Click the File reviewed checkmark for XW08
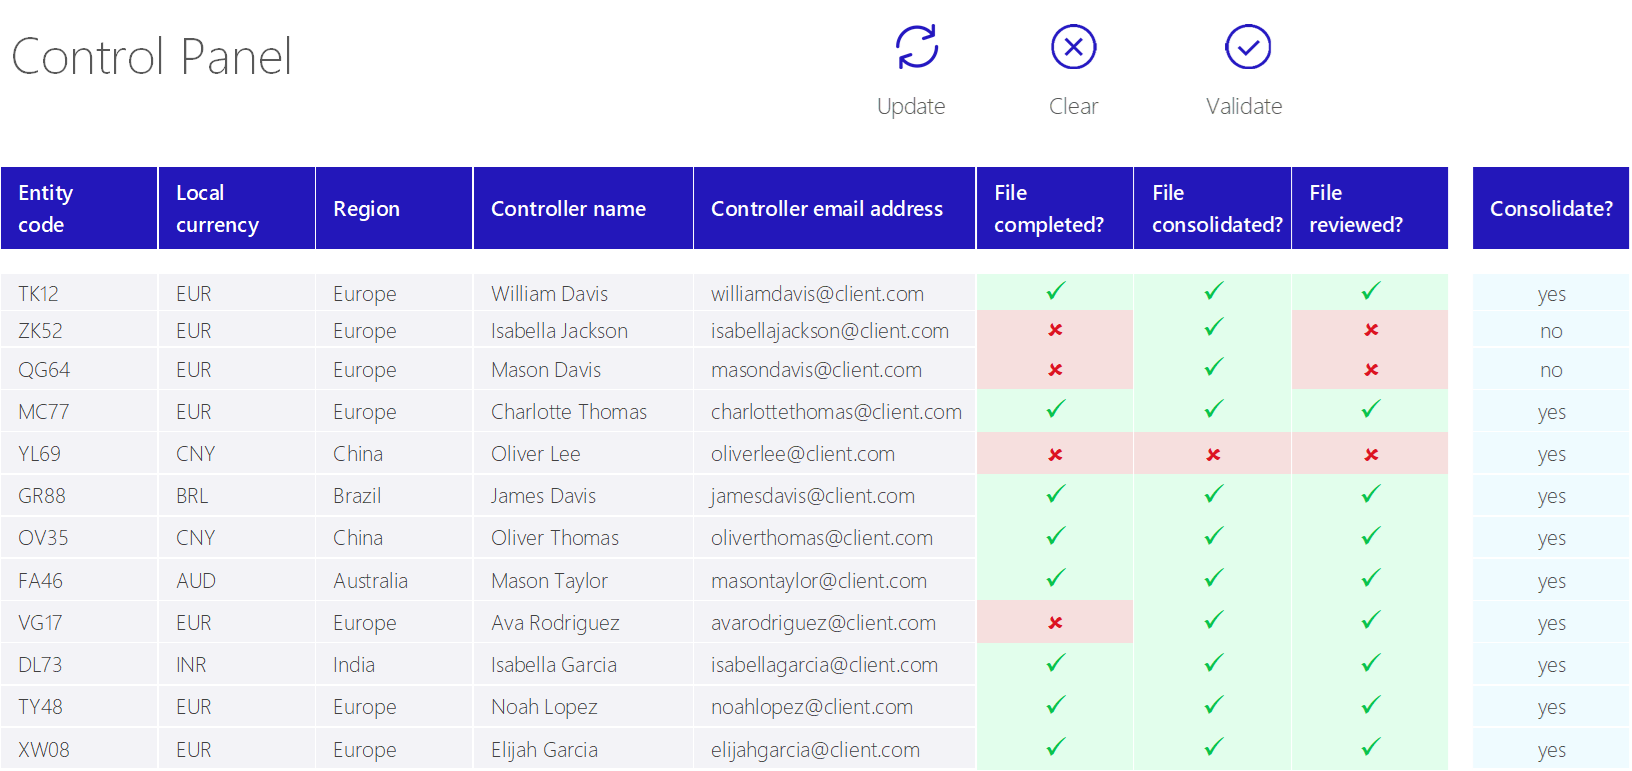 (x=1371, y=747)
